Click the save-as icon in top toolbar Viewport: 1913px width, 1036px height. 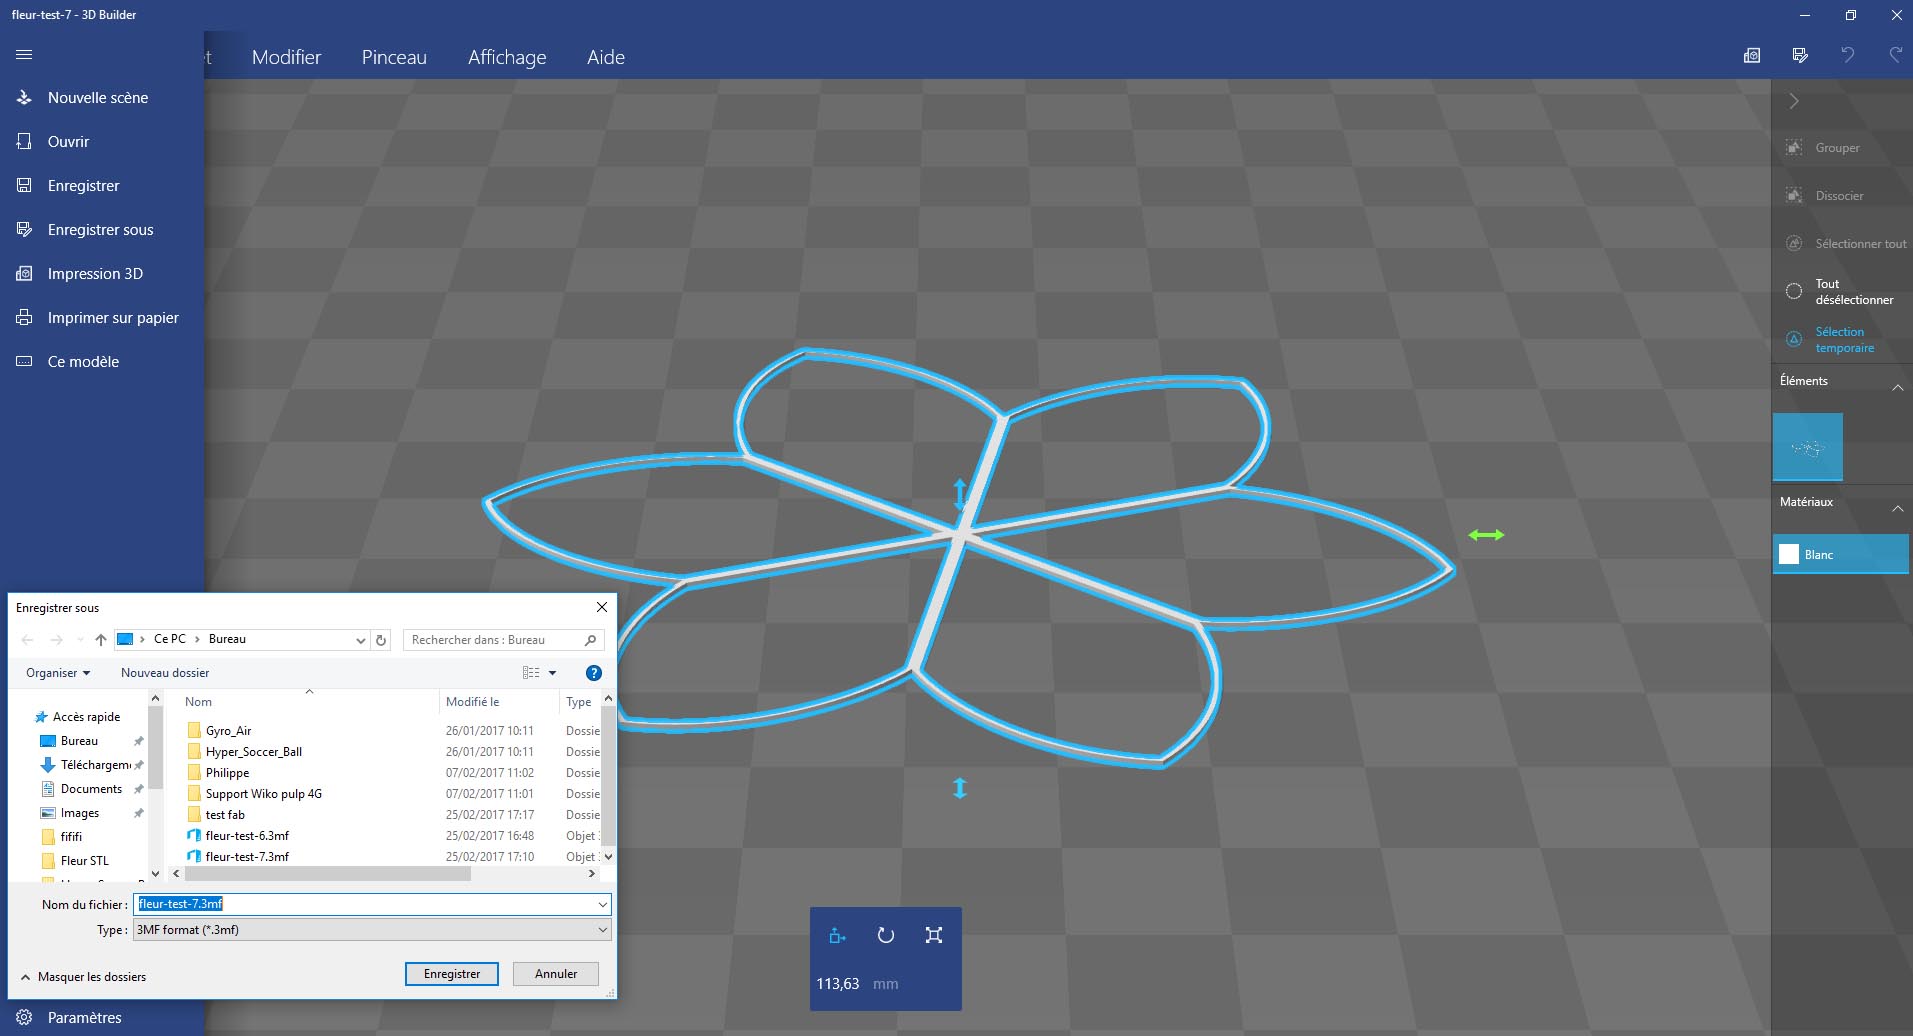[x=1800, y=56]
